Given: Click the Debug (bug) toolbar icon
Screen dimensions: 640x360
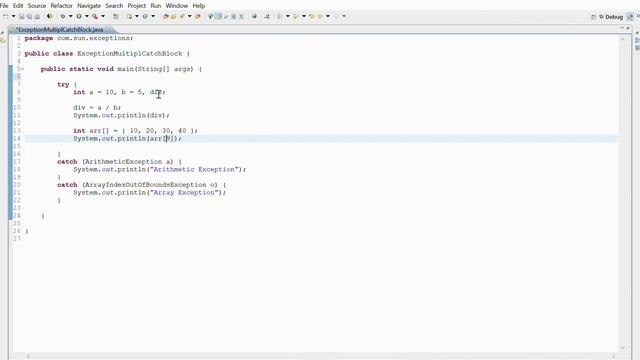Looking at the screenshot, I should (63, 16).
